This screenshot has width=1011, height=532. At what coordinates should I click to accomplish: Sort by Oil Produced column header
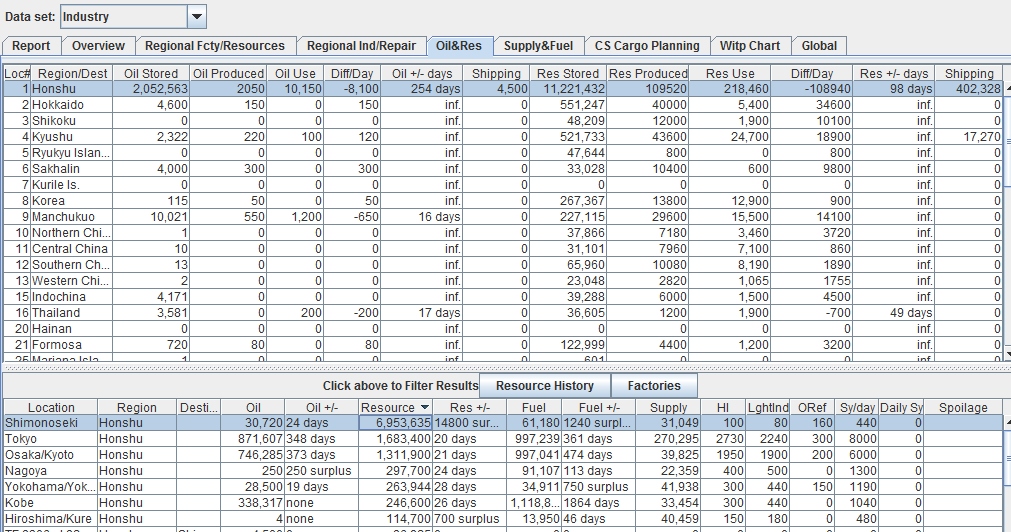point(228,74)
